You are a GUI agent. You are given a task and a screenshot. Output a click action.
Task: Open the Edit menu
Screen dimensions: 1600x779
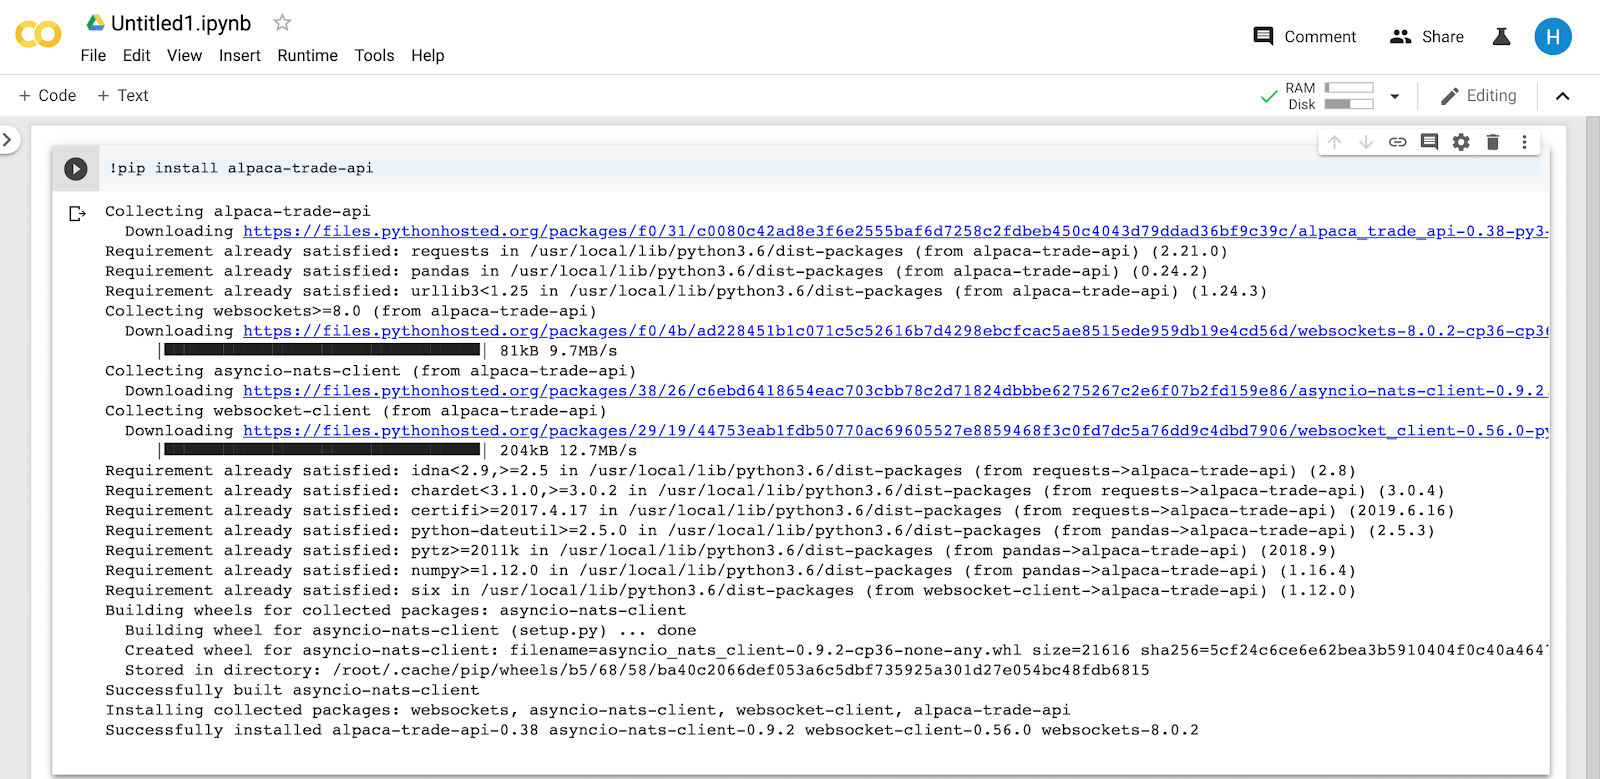(x=137, y=56)
